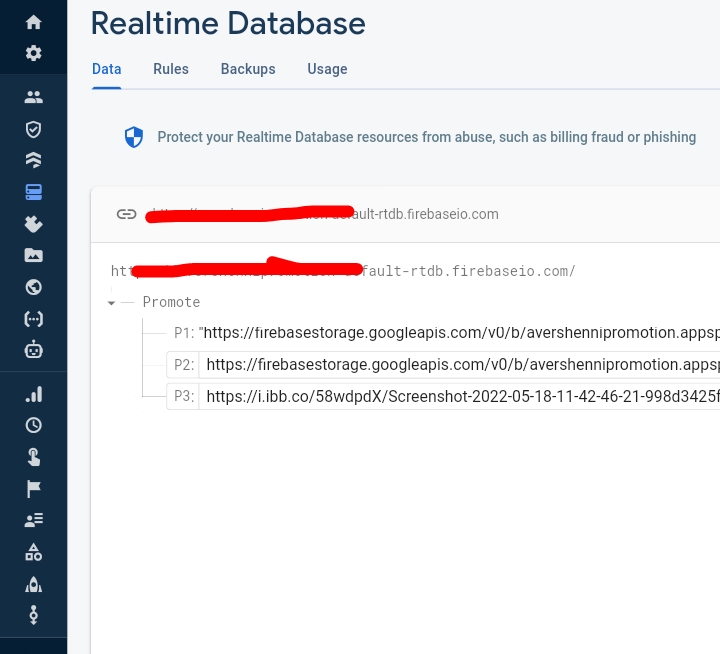Click the P2 key label
720x654 pixels.
point(184,365)
